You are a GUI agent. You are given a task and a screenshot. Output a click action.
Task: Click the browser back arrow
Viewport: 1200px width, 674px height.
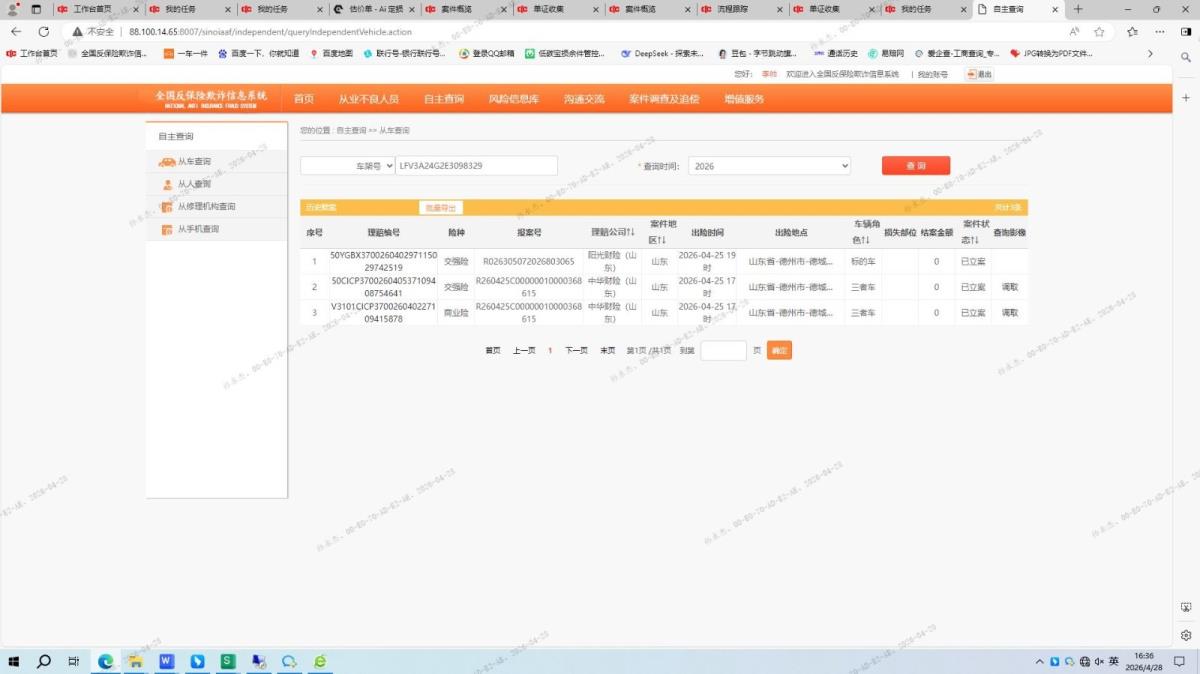click(x=16, y=31)
